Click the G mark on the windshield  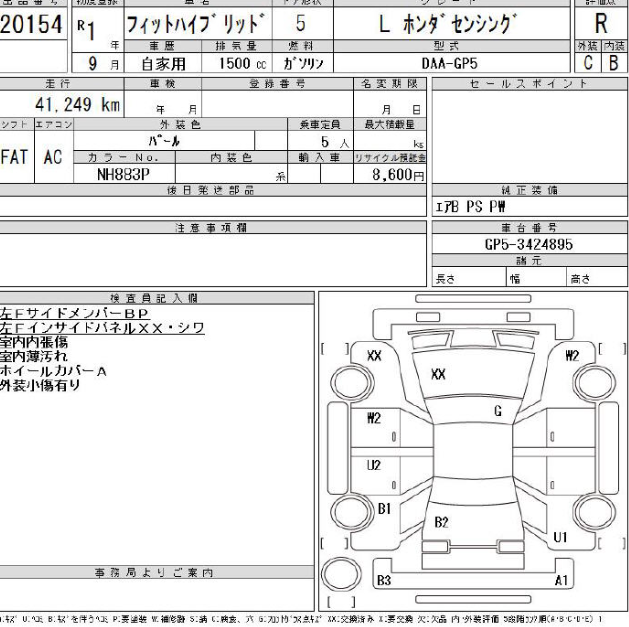click(x=497, y=410)
